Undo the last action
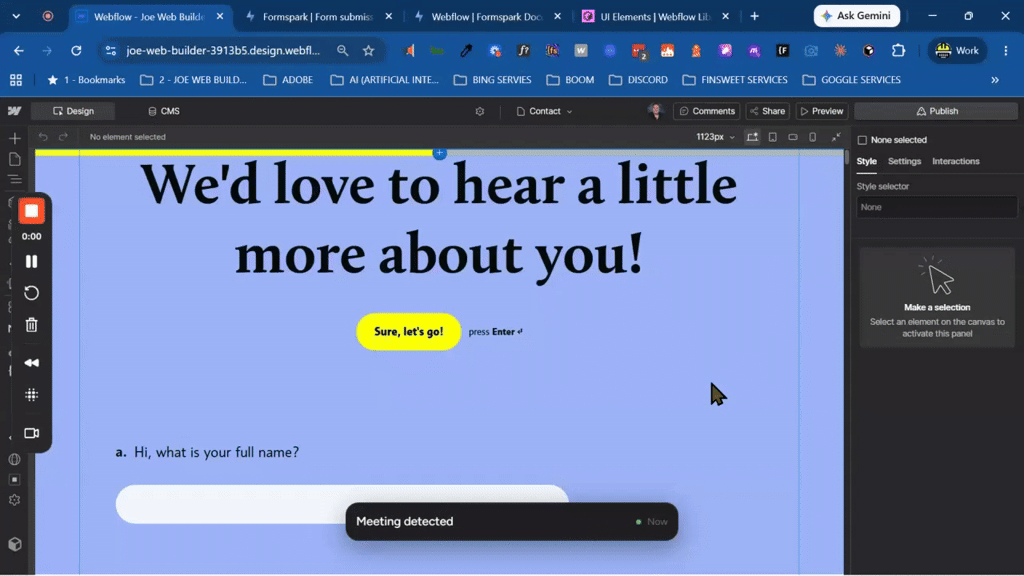Screen dimensions: 1024x576 coord(43,137)
